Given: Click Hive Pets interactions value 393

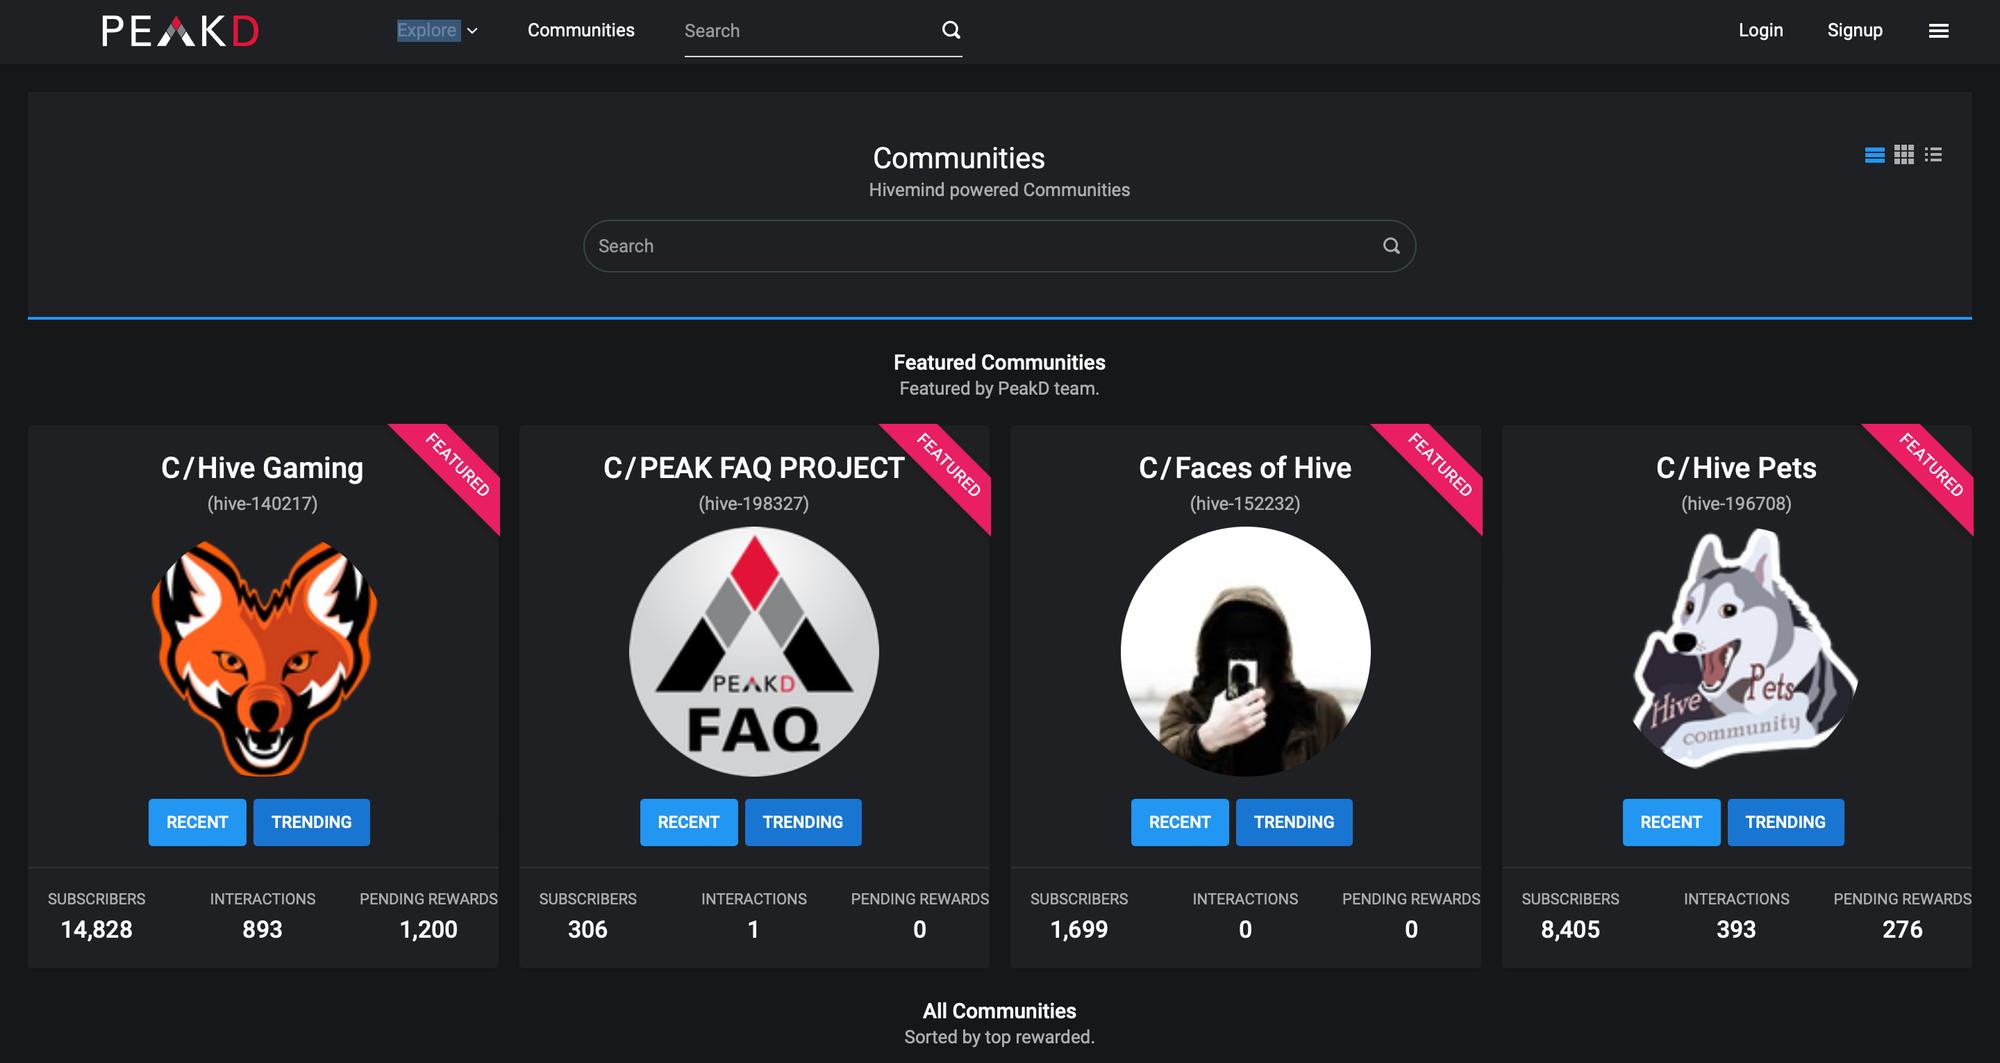Looking at the screenshot, I should click(x=1736, y=930).
